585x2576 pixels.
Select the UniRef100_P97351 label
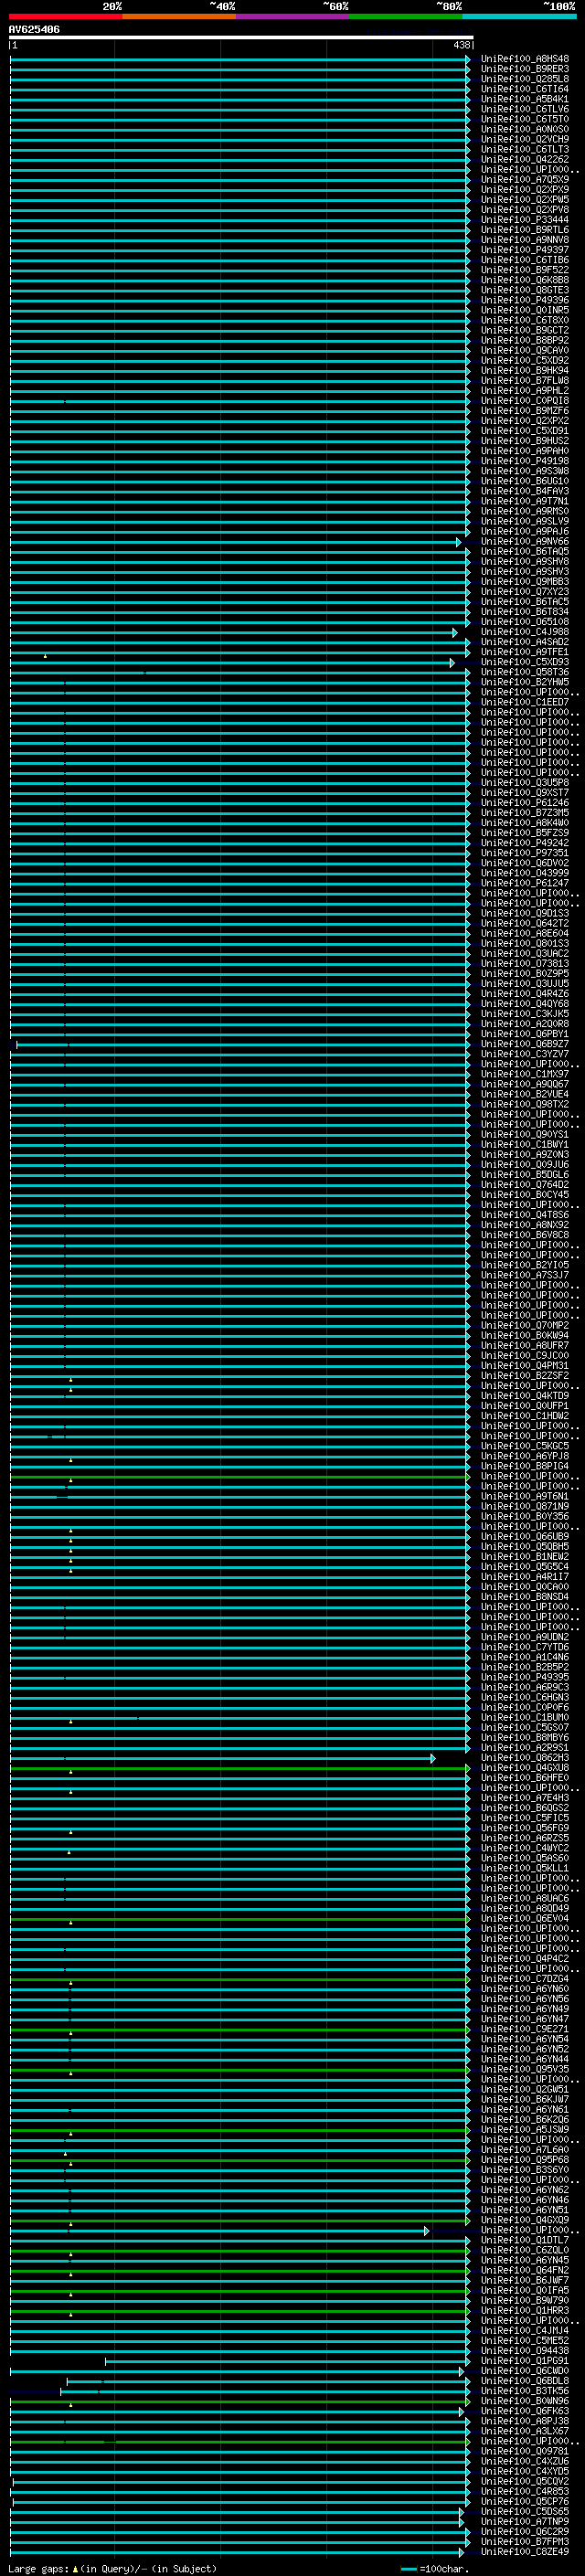click(x=525, y=853)
